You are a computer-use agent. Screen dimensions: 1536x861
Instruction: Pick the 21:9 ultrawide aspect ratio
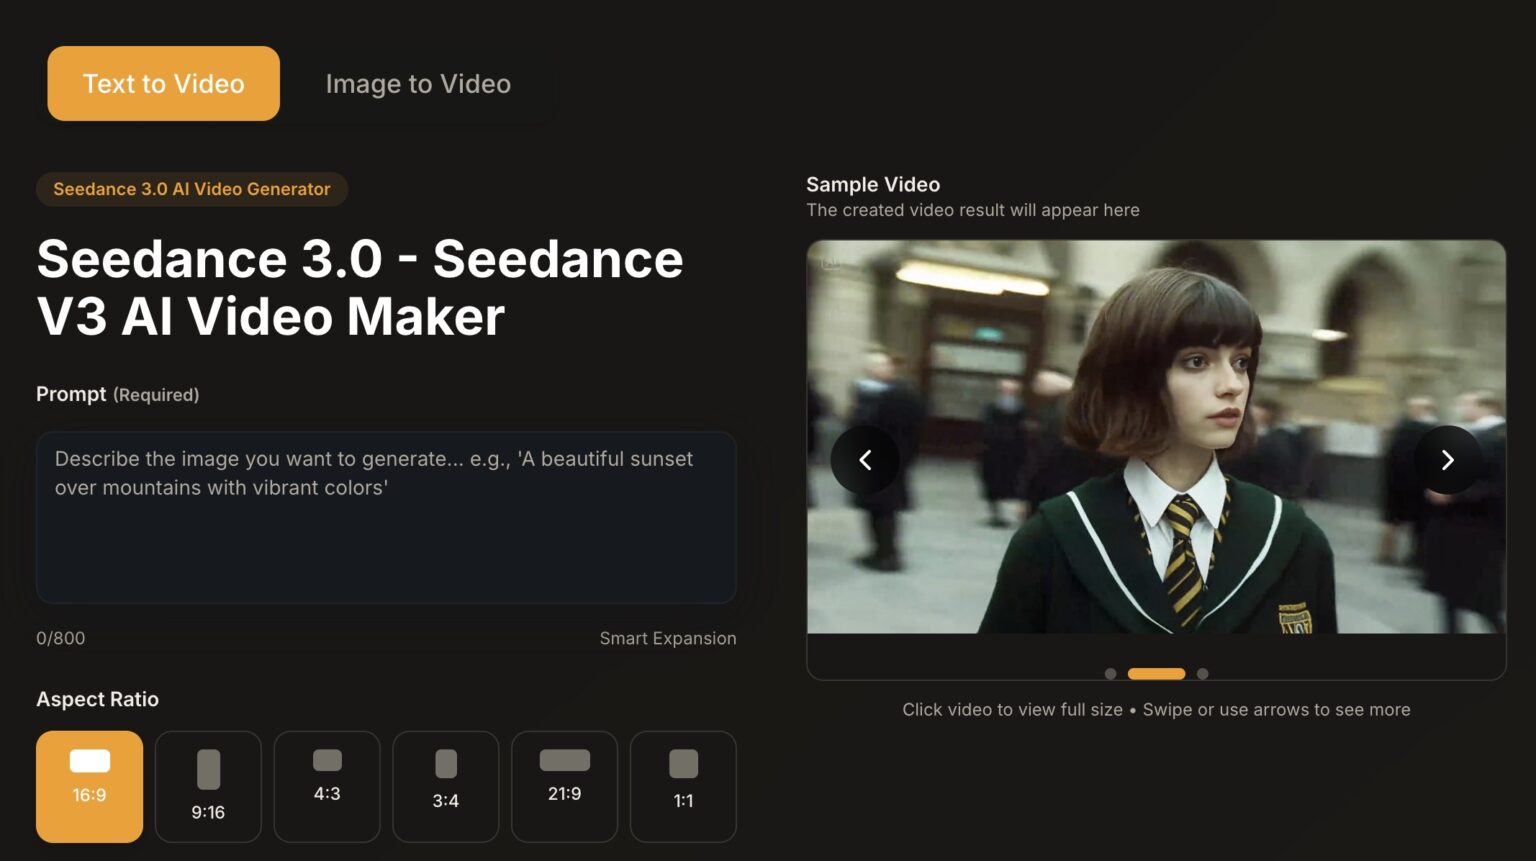(564, 786)
